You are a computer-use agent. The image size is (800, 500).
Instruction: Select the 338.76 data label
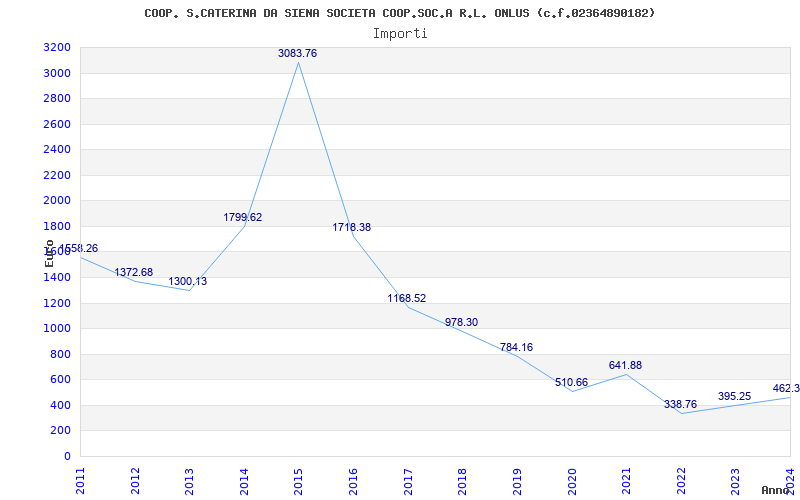[x=680, y=405]
